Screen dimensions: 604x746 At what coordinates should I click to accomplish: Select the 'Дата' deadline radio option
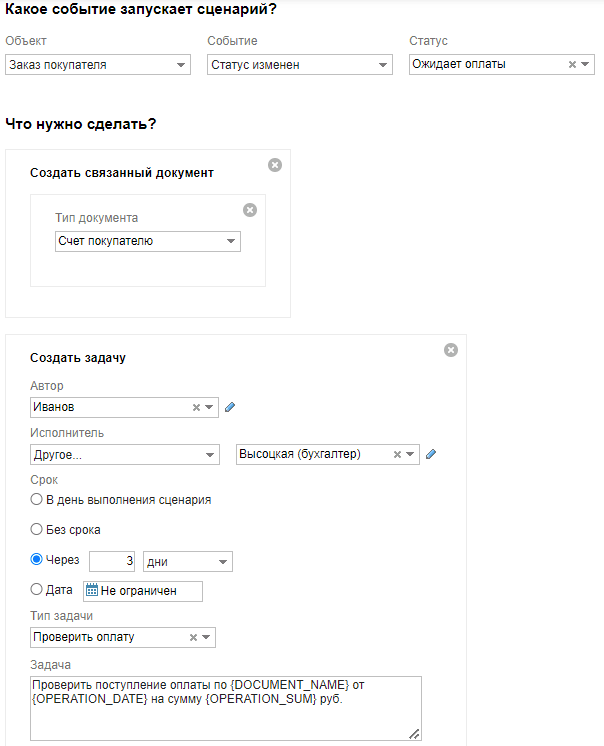pyautogui.click(x=37, y=590)
